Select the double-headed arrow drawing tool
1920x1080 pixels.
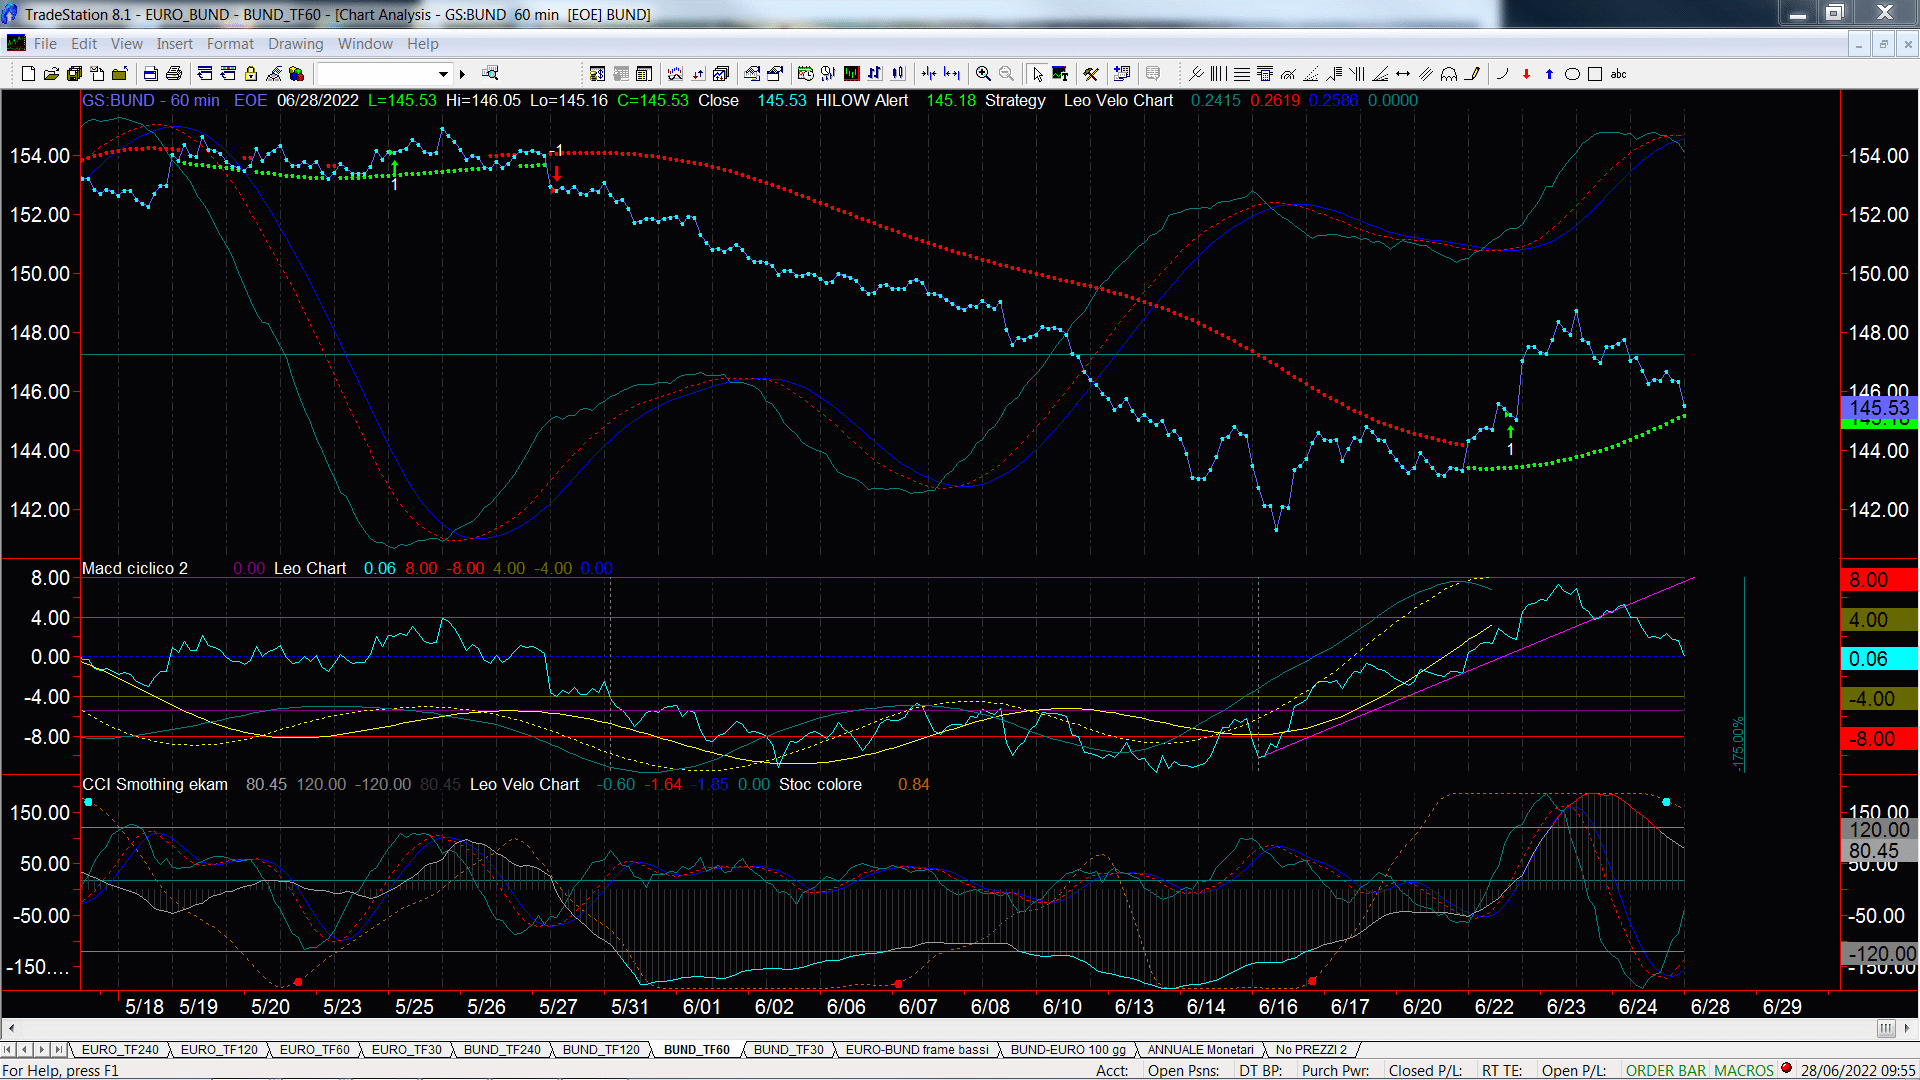click(1403, 74)
